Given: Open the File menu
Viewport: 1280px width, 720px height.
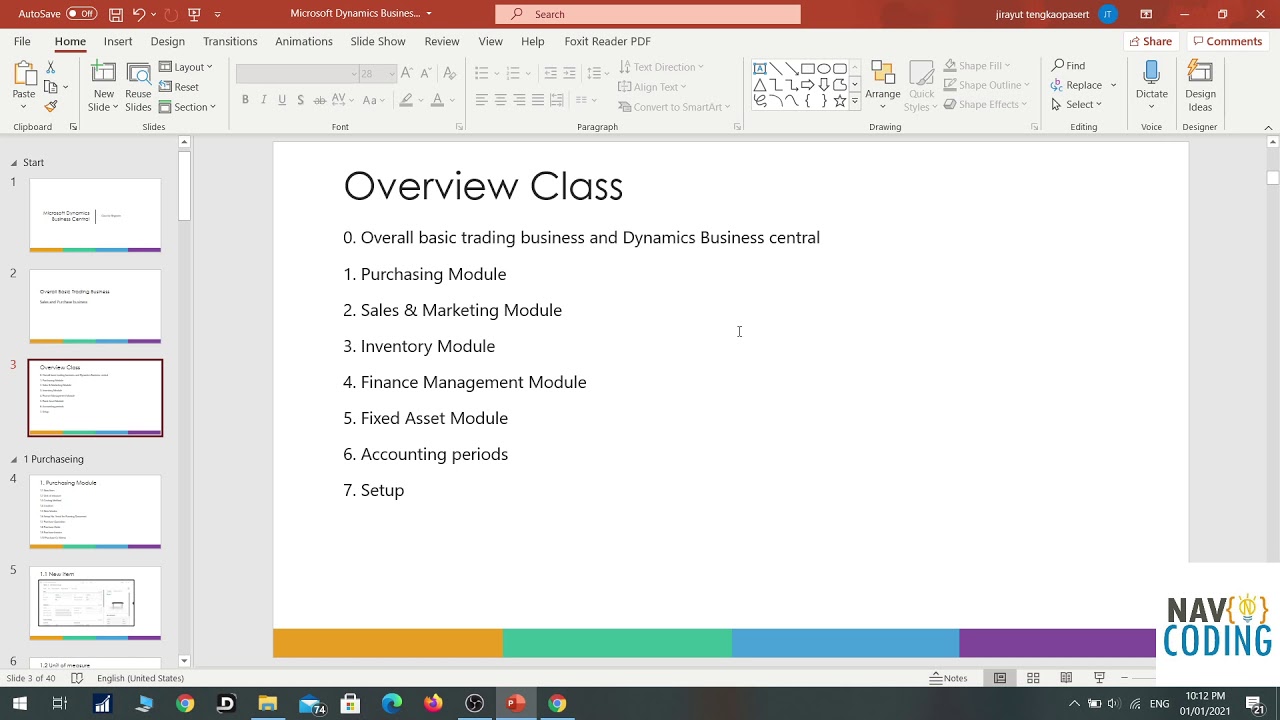Looking at the screenshot, I should [x=22, y=41].
